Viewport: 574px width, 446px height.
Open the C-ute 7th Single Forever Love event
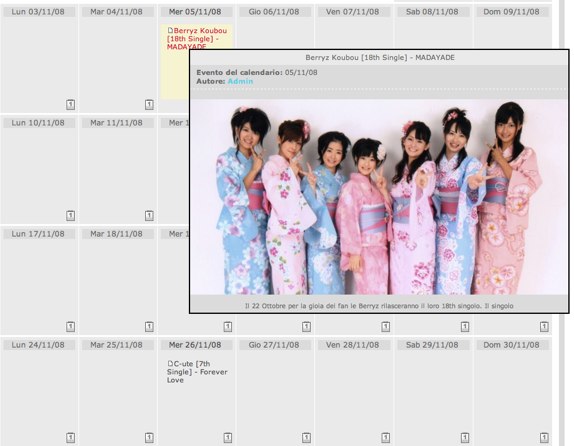(x=198, y=372)
